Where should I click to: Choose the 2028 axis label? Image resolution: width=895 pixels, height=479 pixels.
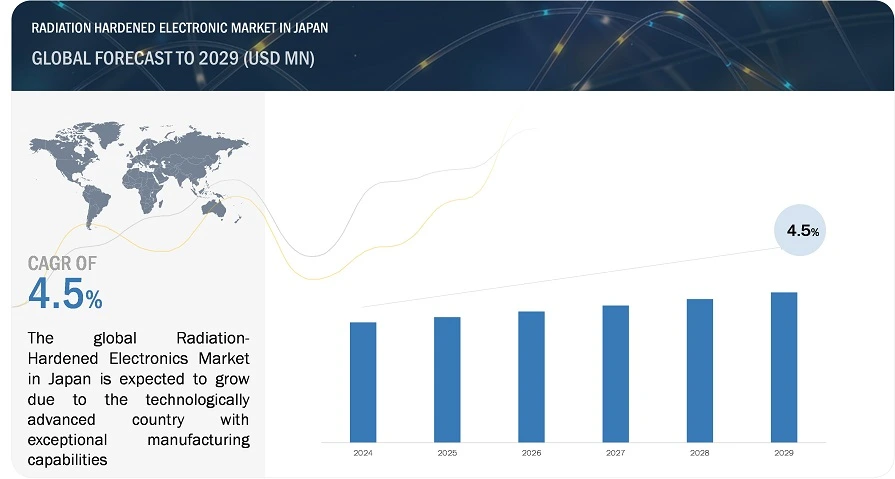700,453
